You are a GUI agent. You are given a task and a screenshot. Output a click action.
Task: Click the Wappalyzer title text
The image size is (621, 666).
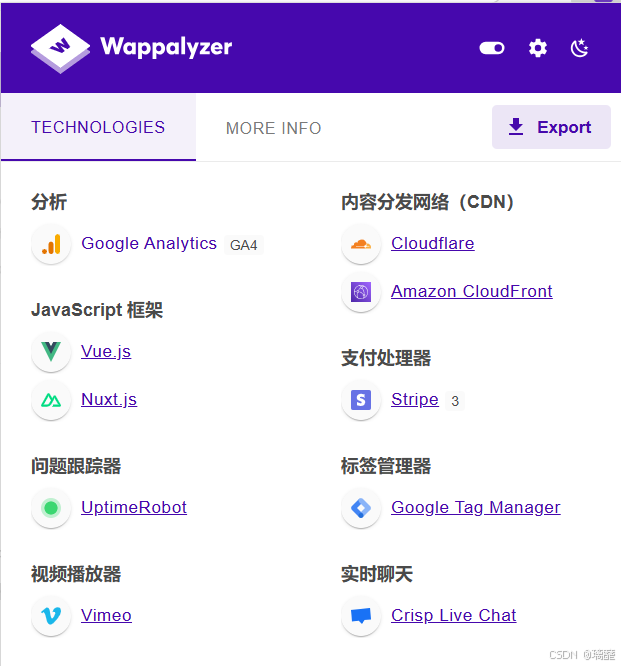[166, 47]
